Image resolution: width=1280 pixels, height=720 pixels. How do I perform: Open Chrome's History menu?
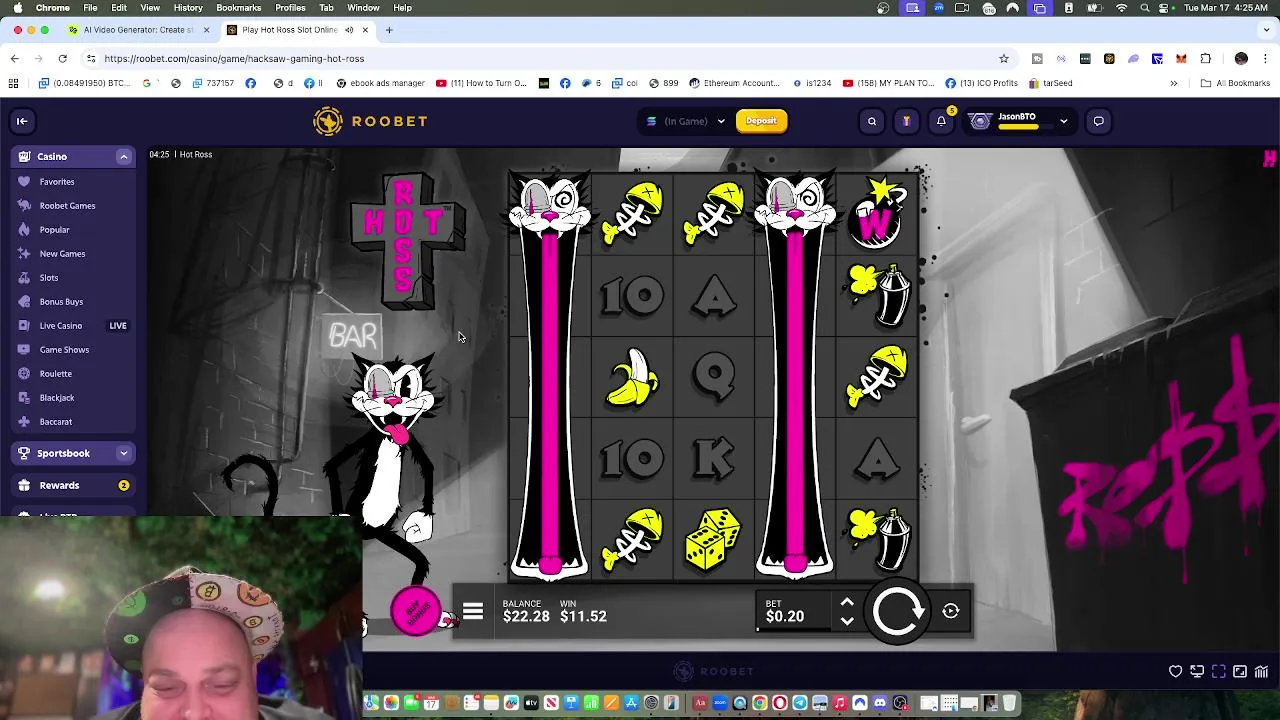188,8
